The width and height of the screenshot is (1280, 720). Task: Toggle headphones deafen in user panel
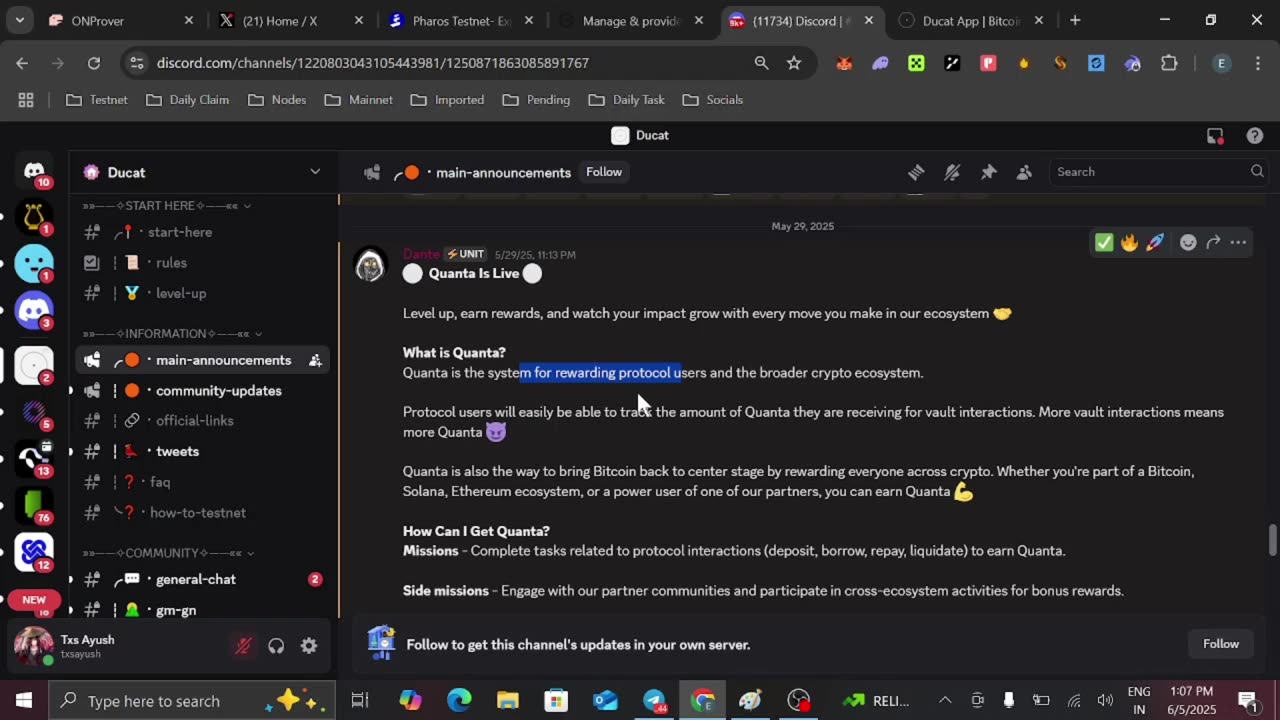[x=276, y=646]
